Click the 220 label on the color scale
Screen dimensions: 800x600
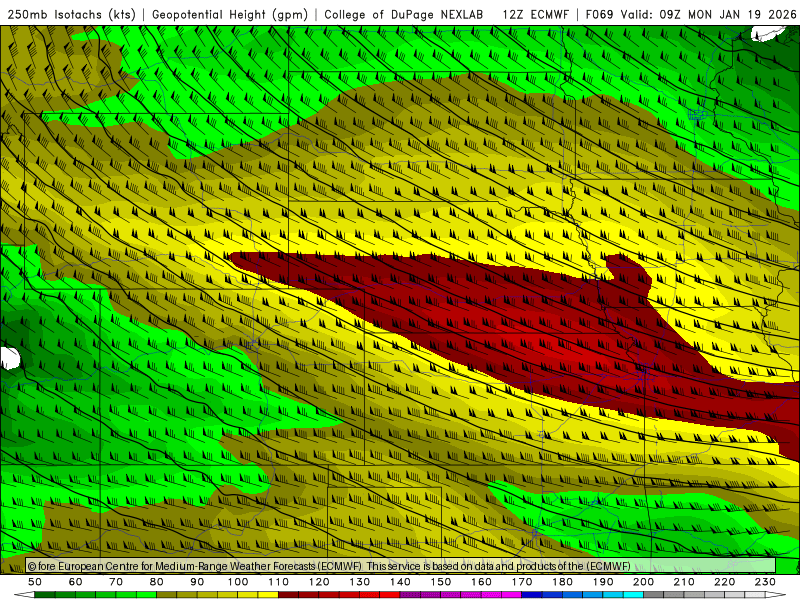[x=724, y=582]
